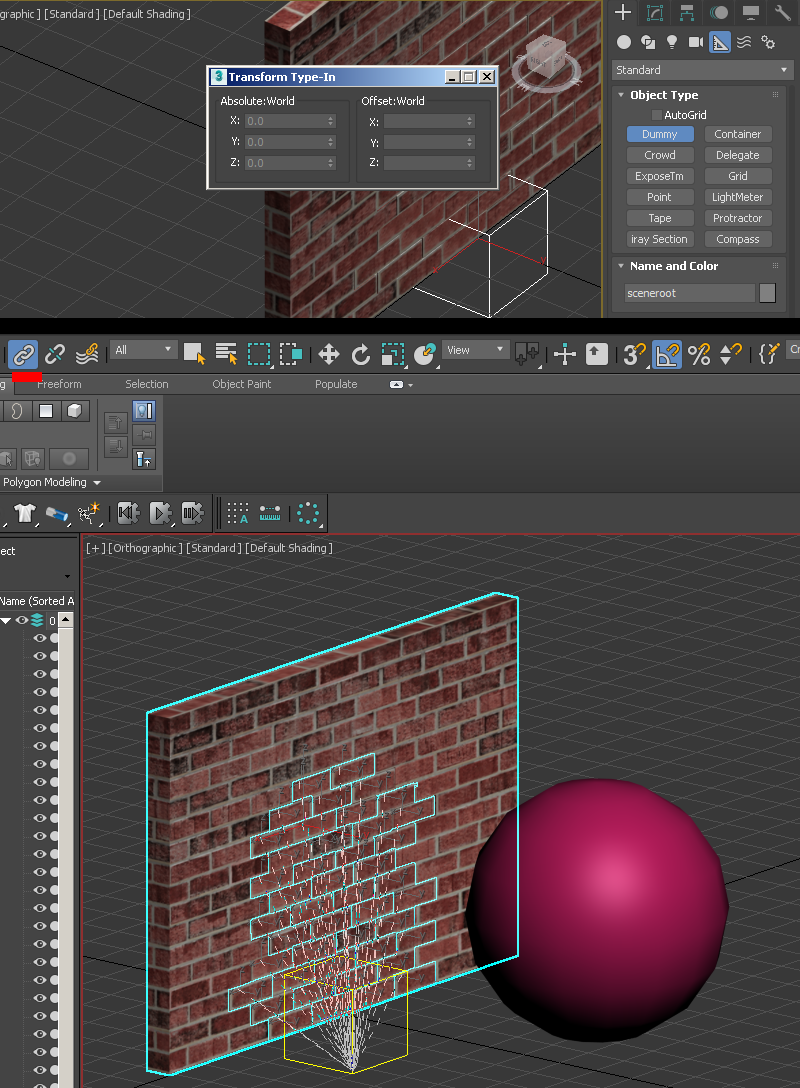
Task: Open Edit Named Selection Sets icon
Action: tap(768, 355)
